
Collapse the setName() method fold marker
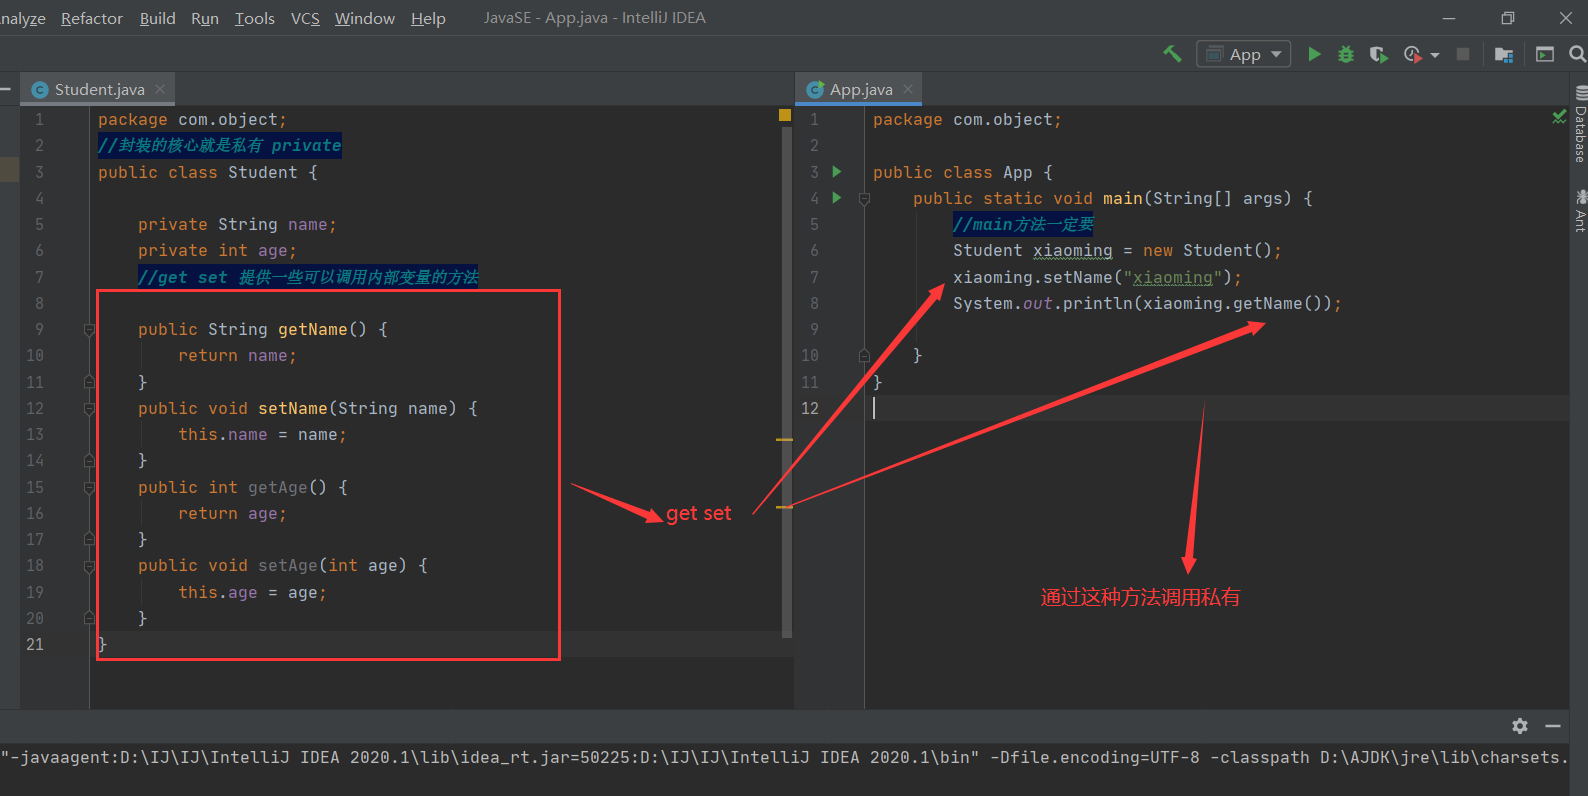(89, 408)
